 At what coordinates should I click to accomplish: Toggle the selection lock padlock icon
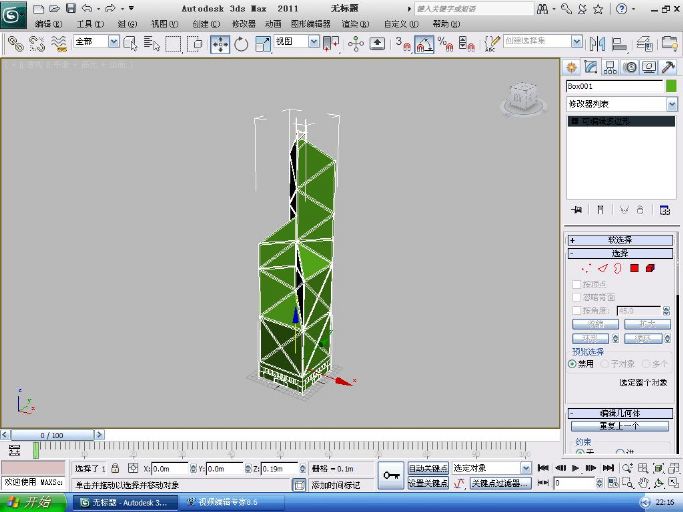pos(115,468)
